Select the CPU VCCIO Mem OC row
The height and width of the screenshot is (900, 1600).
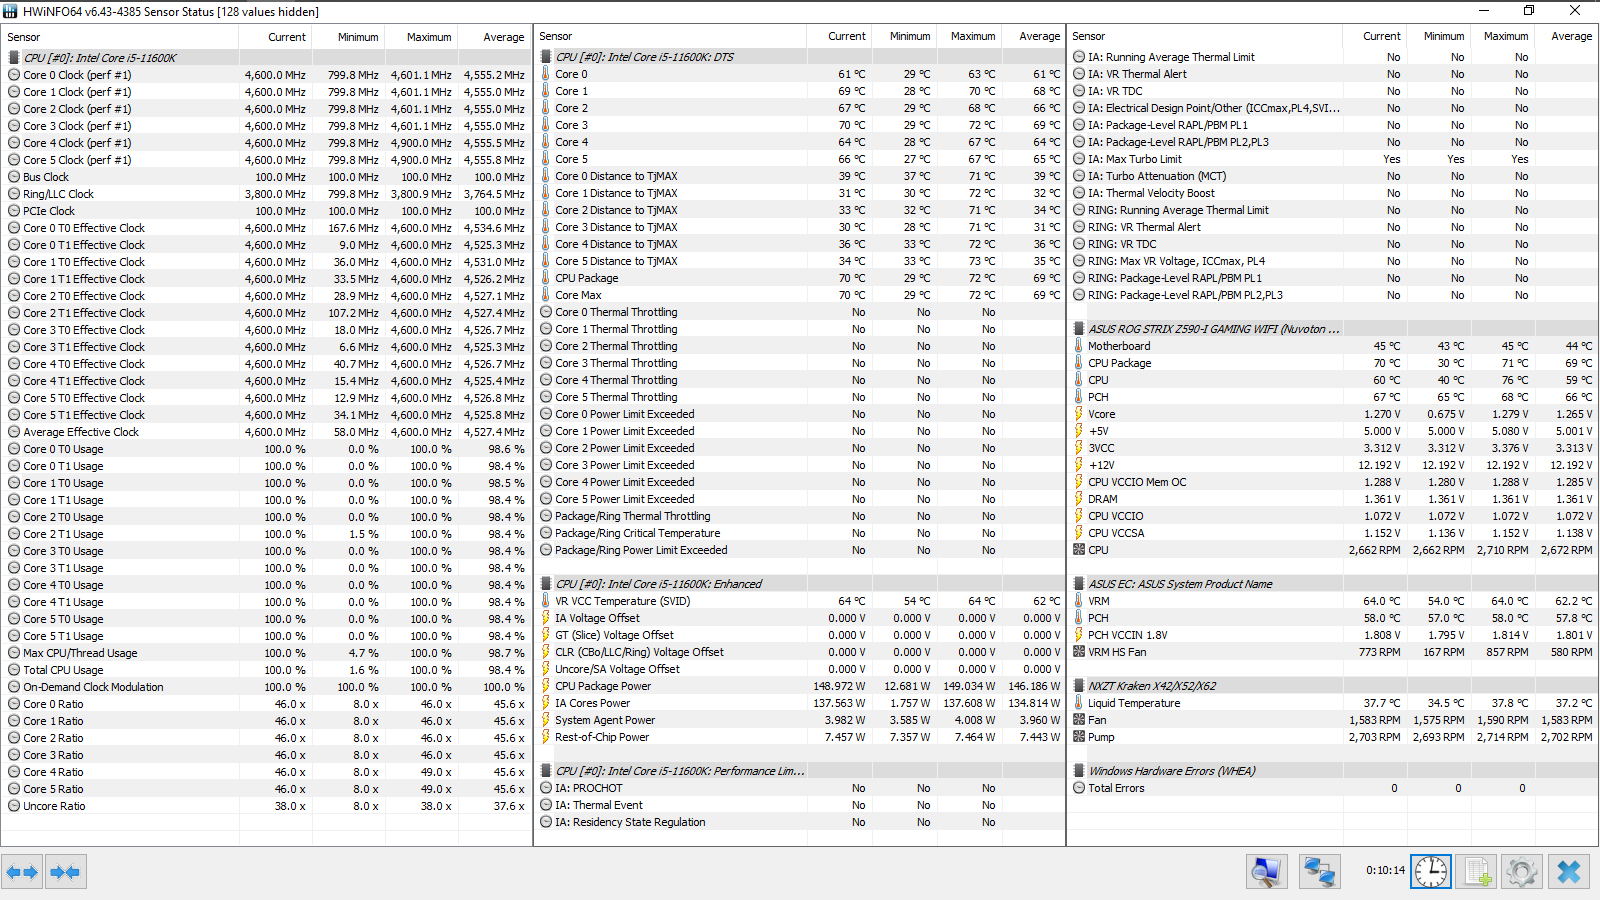click(1333, 482)
